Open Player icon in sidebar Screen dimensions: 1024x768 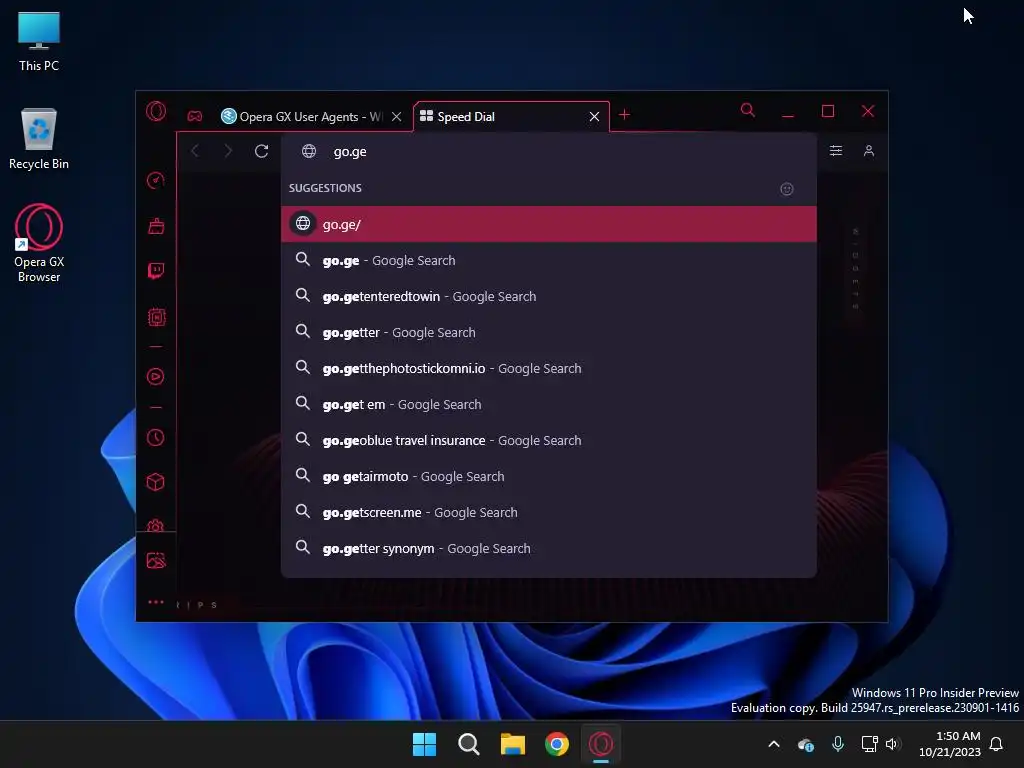pos(155,377)
